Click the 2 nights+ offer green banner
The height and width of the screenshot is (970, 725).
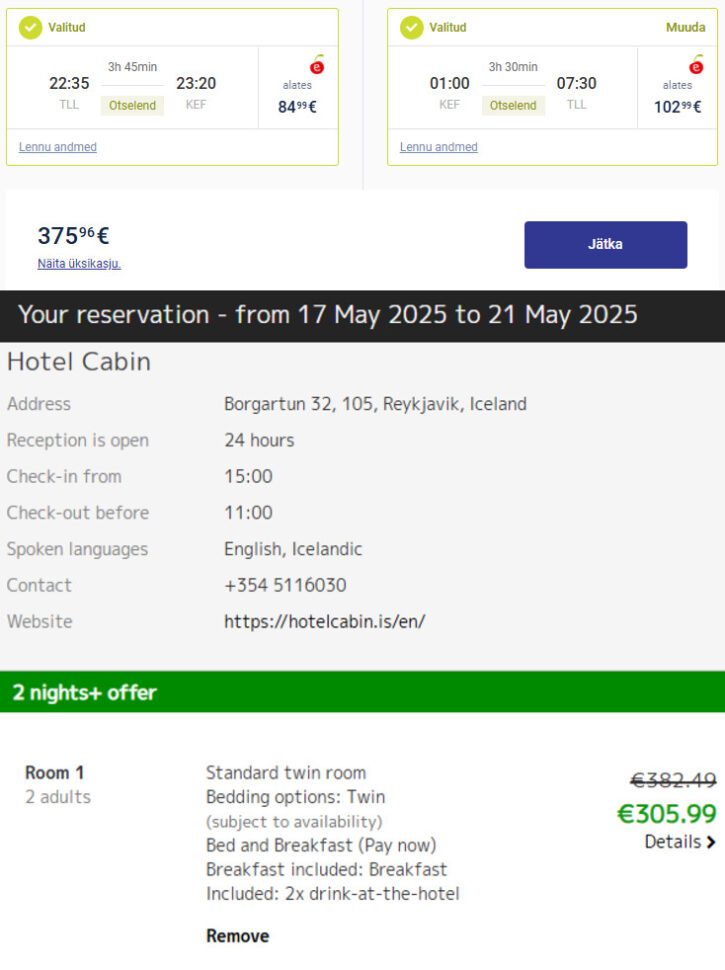362,692
